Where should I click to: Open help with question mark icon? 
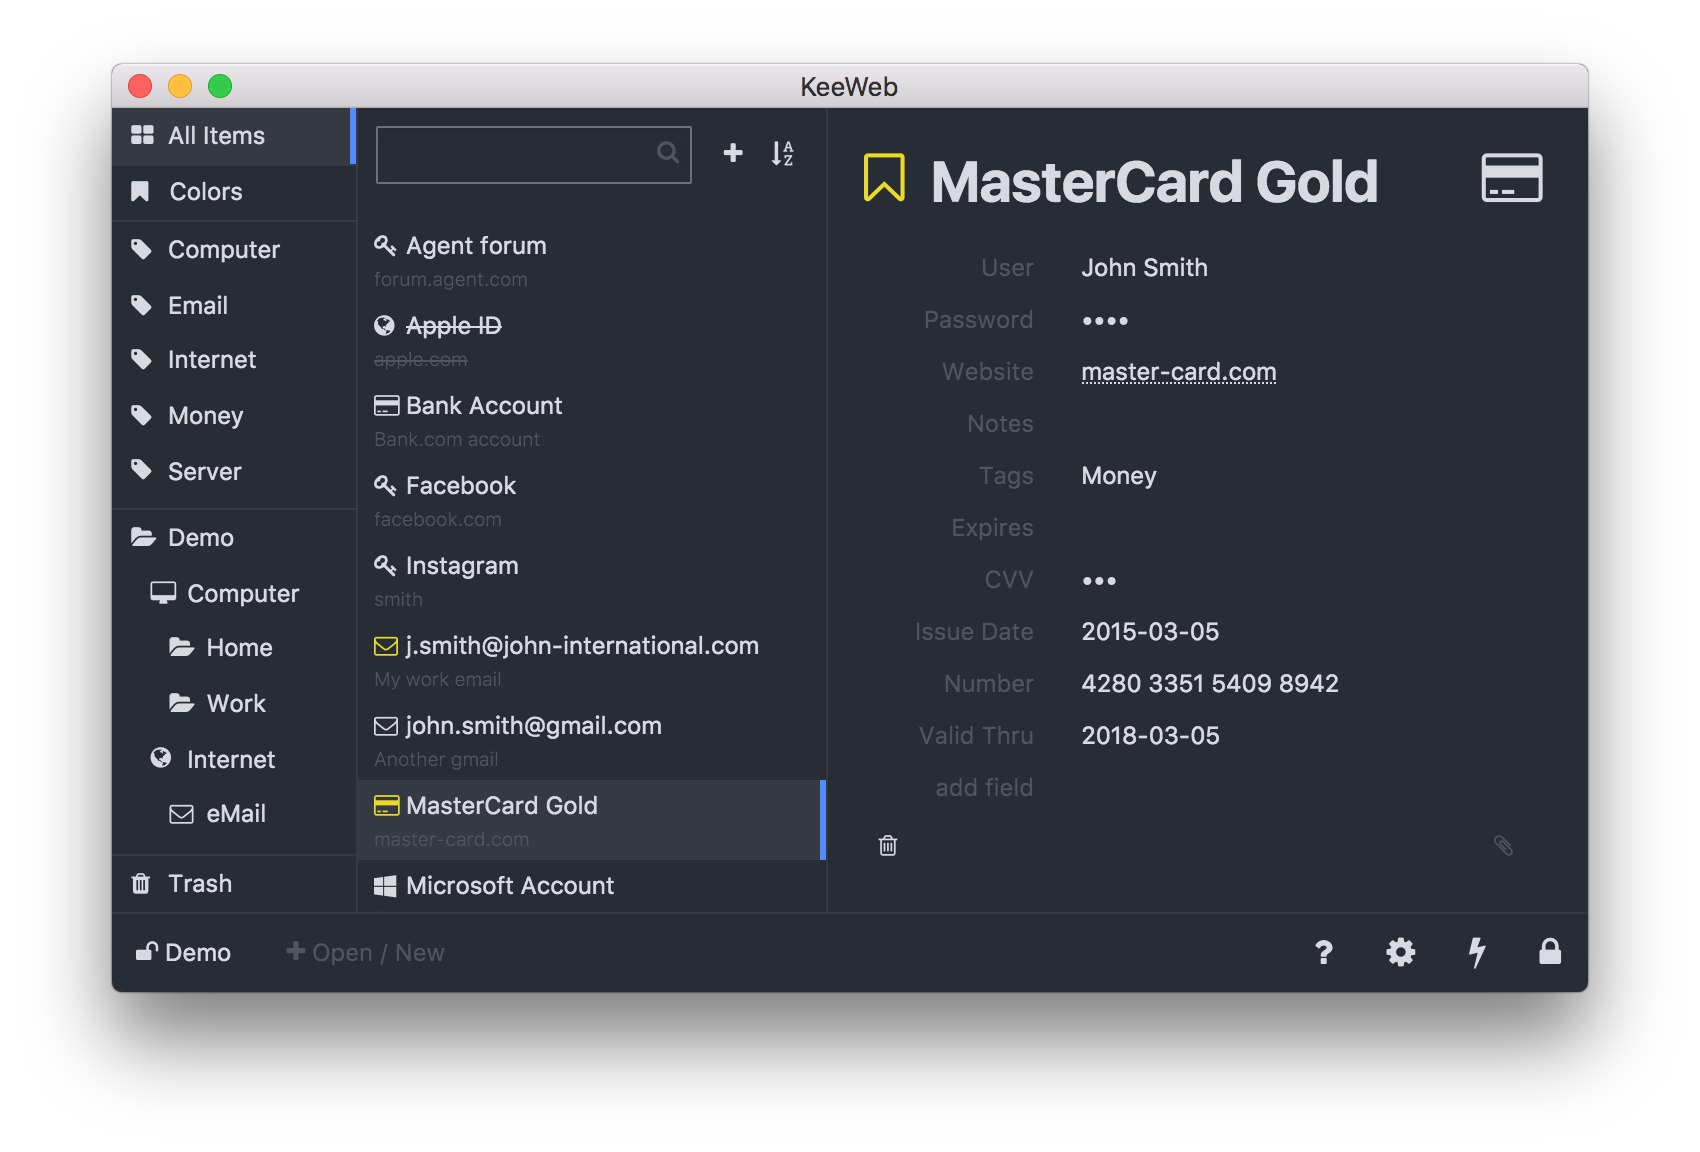[1323, 952]
